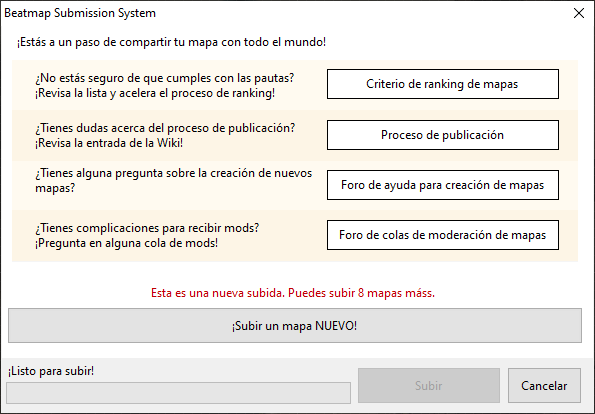595x414 pixels.
Task: Open Criterio de ranking de mapas
Action: (442, 84)
